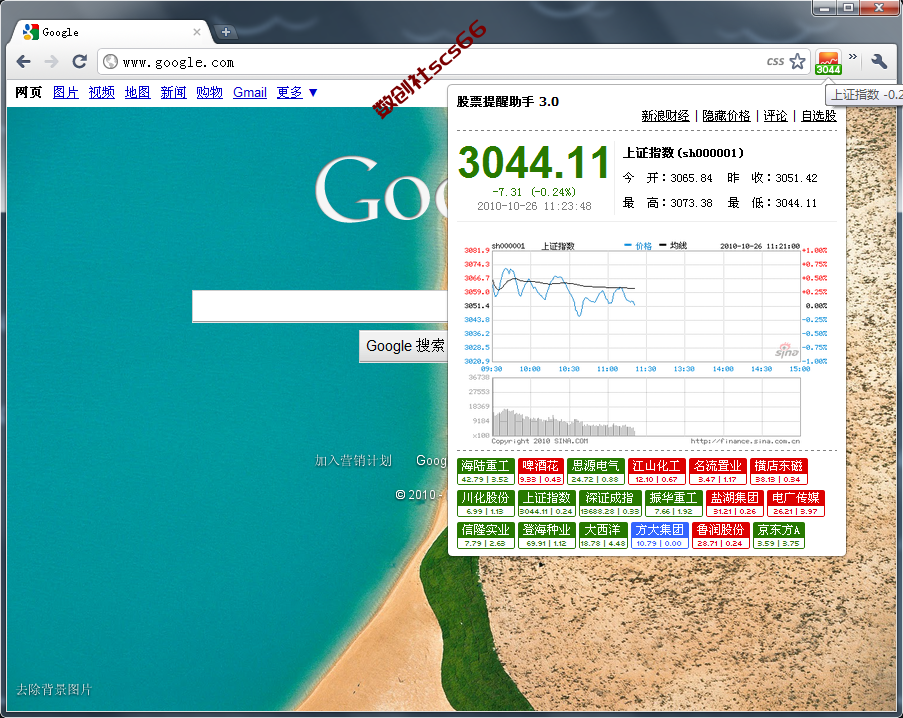Close the Google tab
Viewport: 903px width, 718px height.
tap(197, 32)
